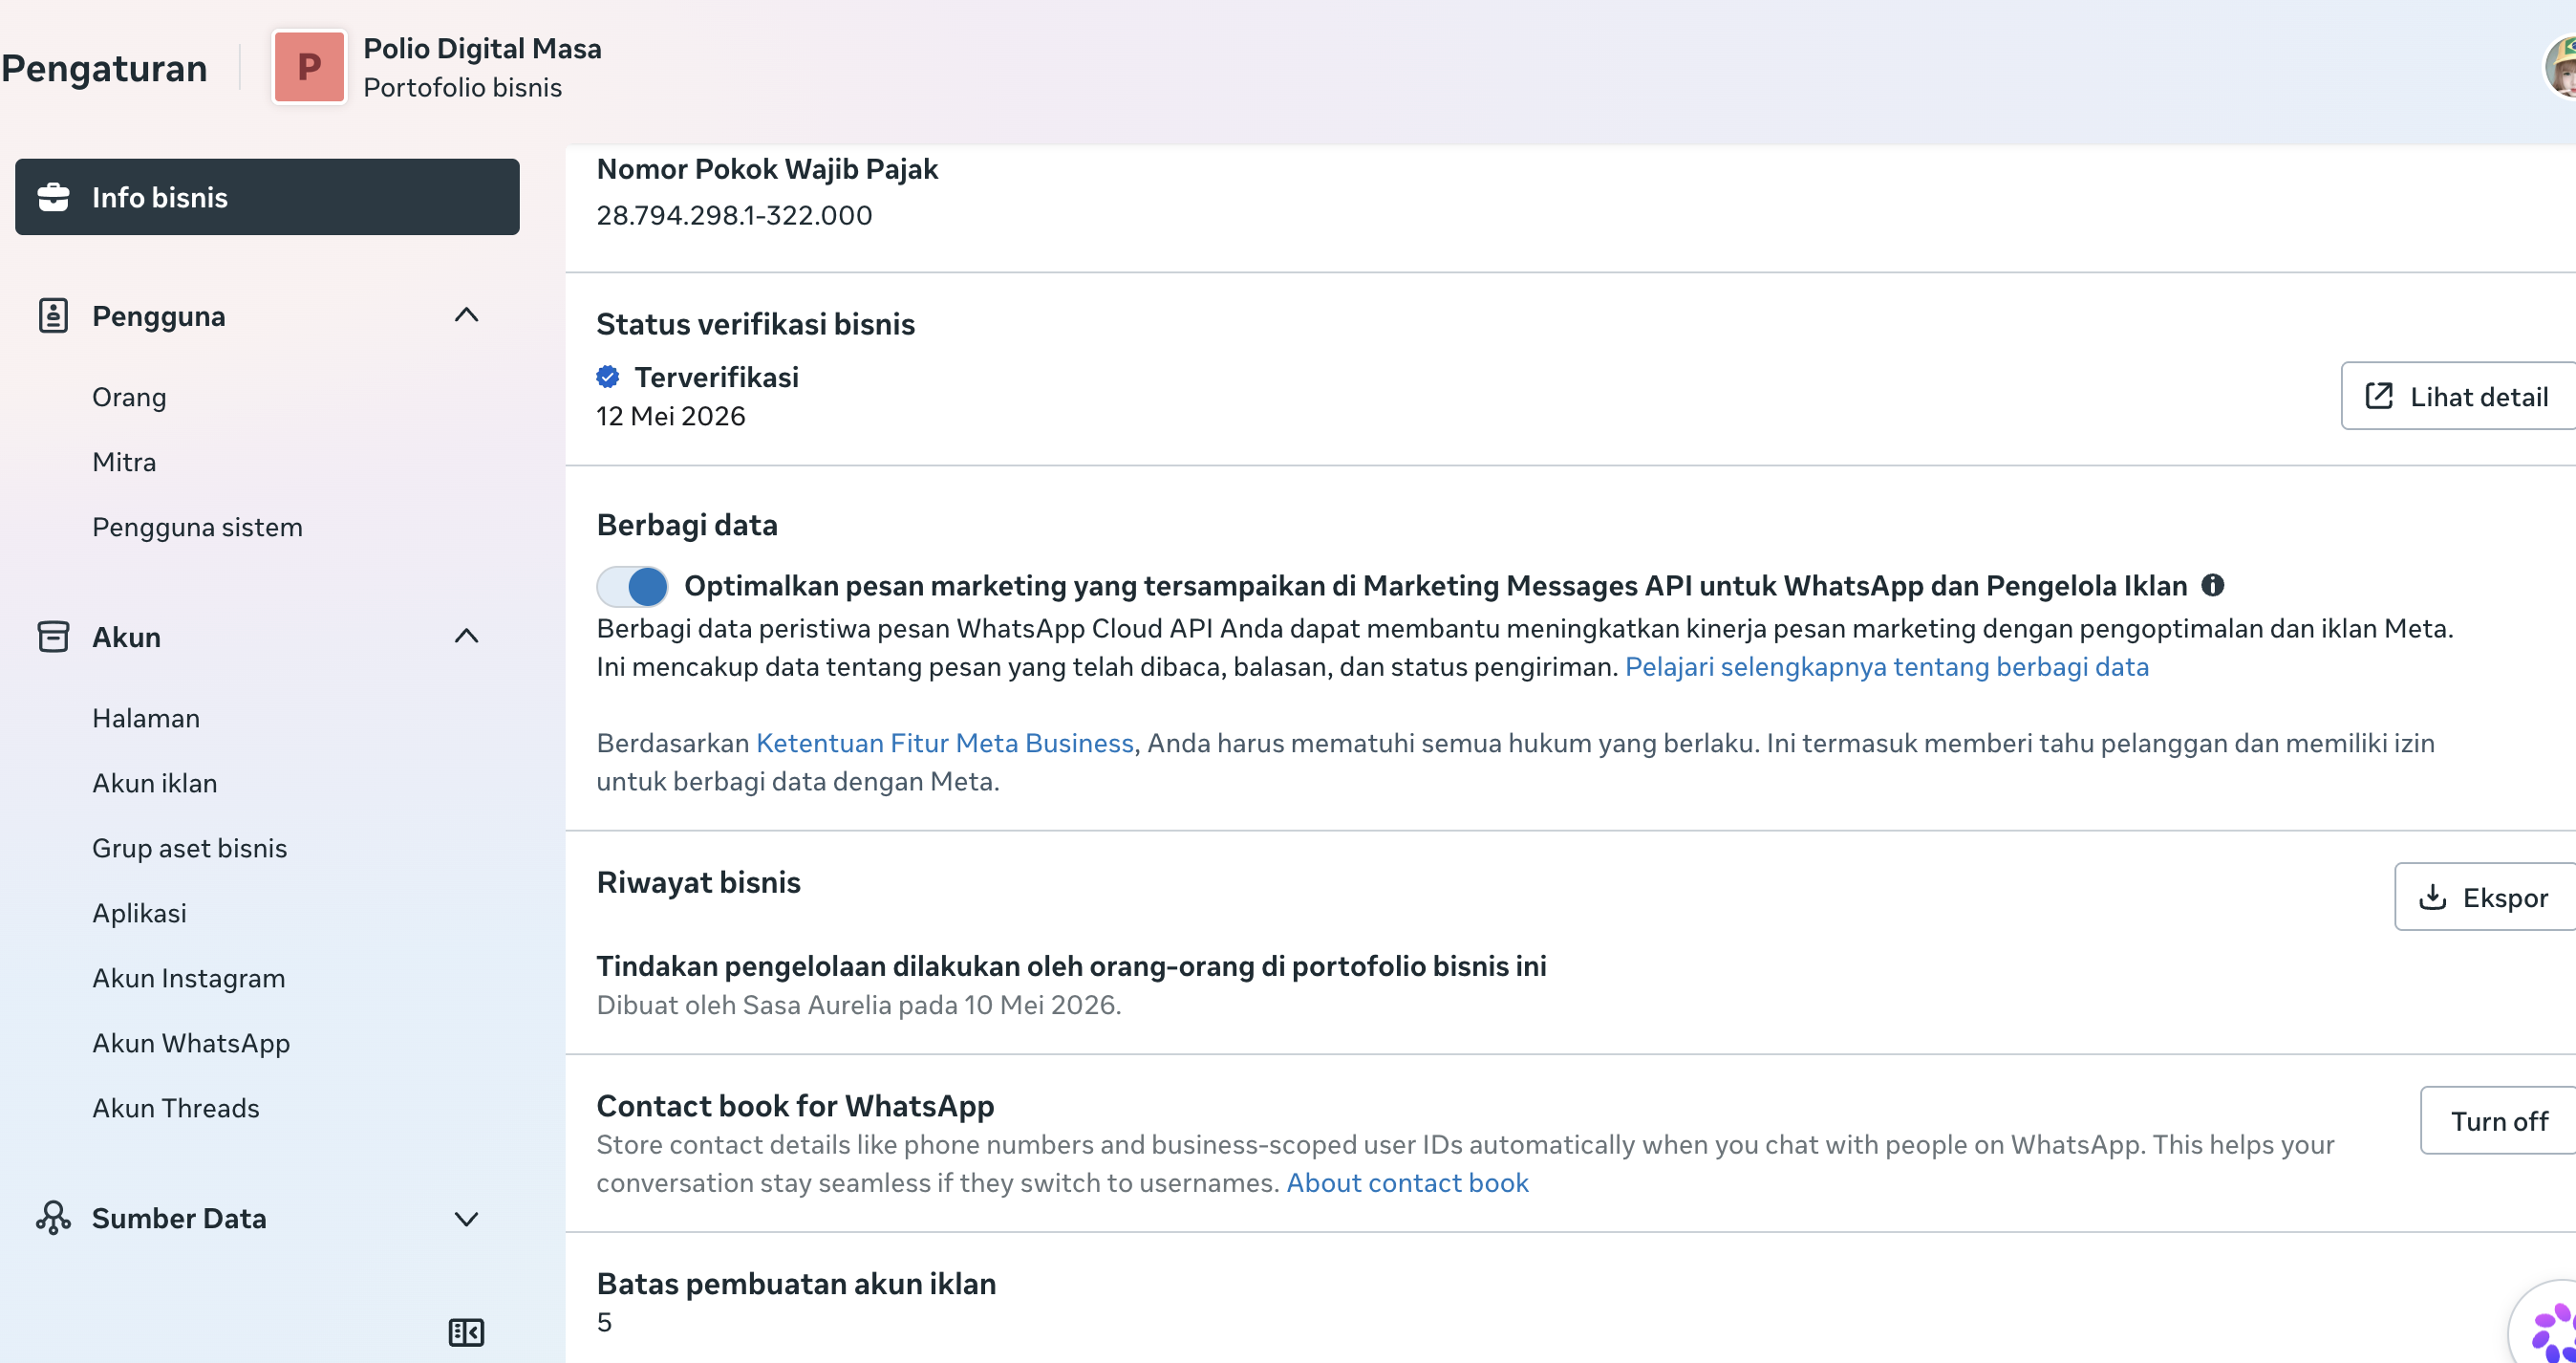Click the Sumber Data nodes icon

(x=53, y=1217)
